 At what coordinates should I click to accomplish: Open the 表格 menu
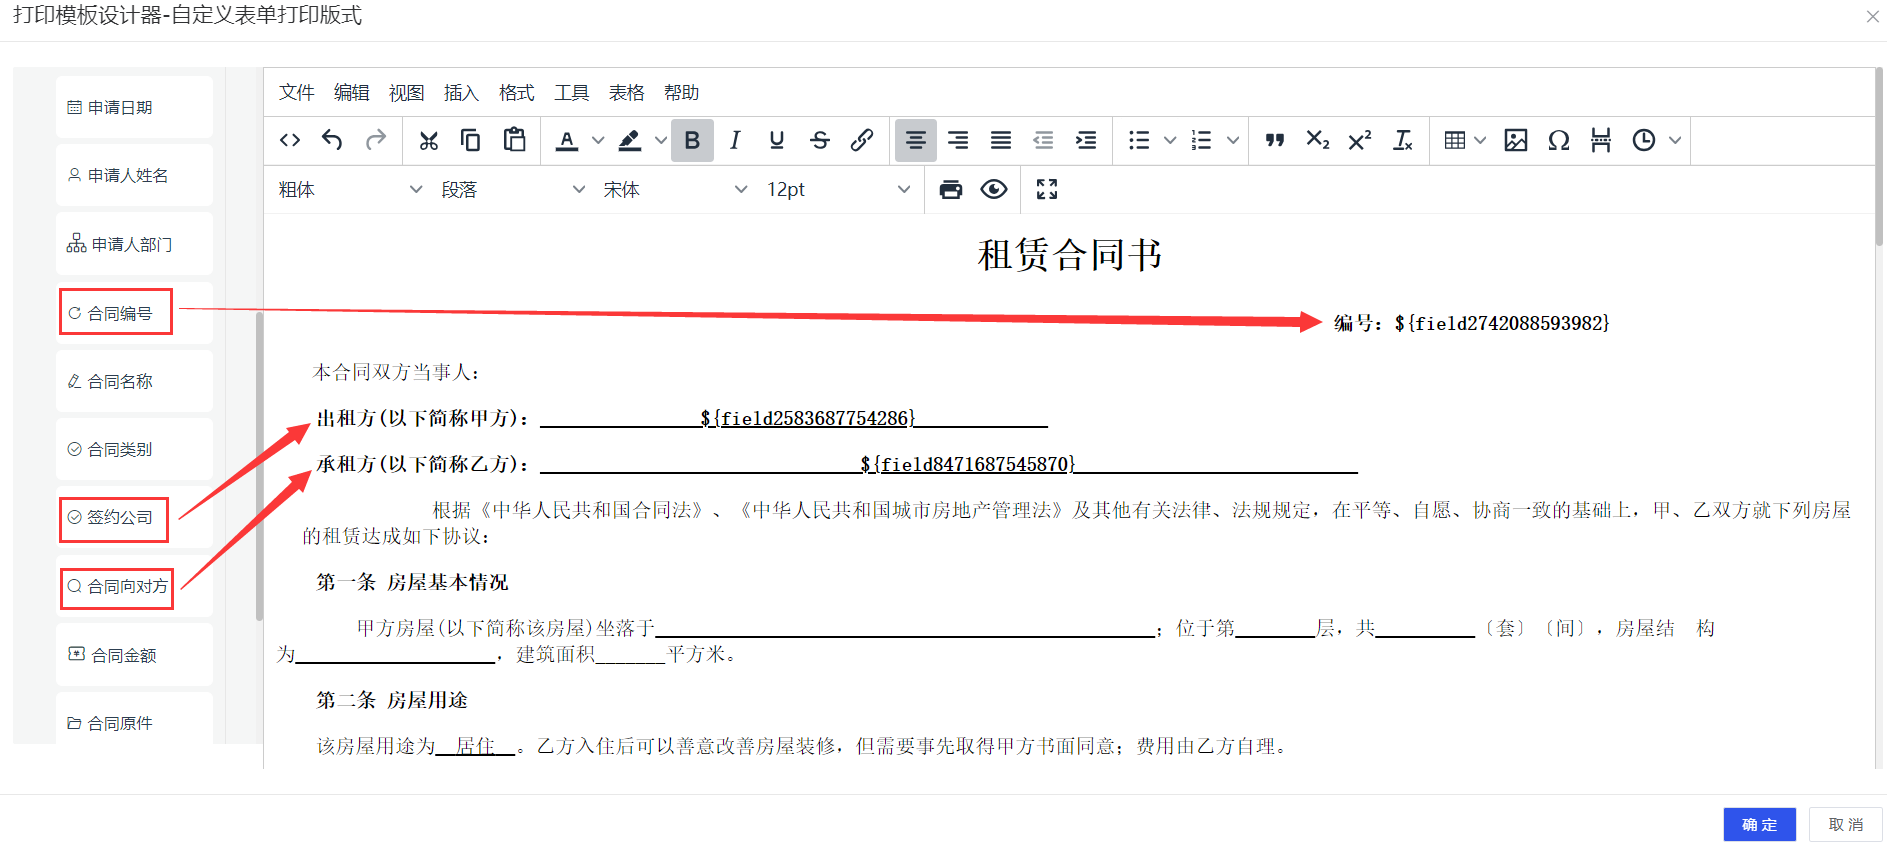[627, 93]
